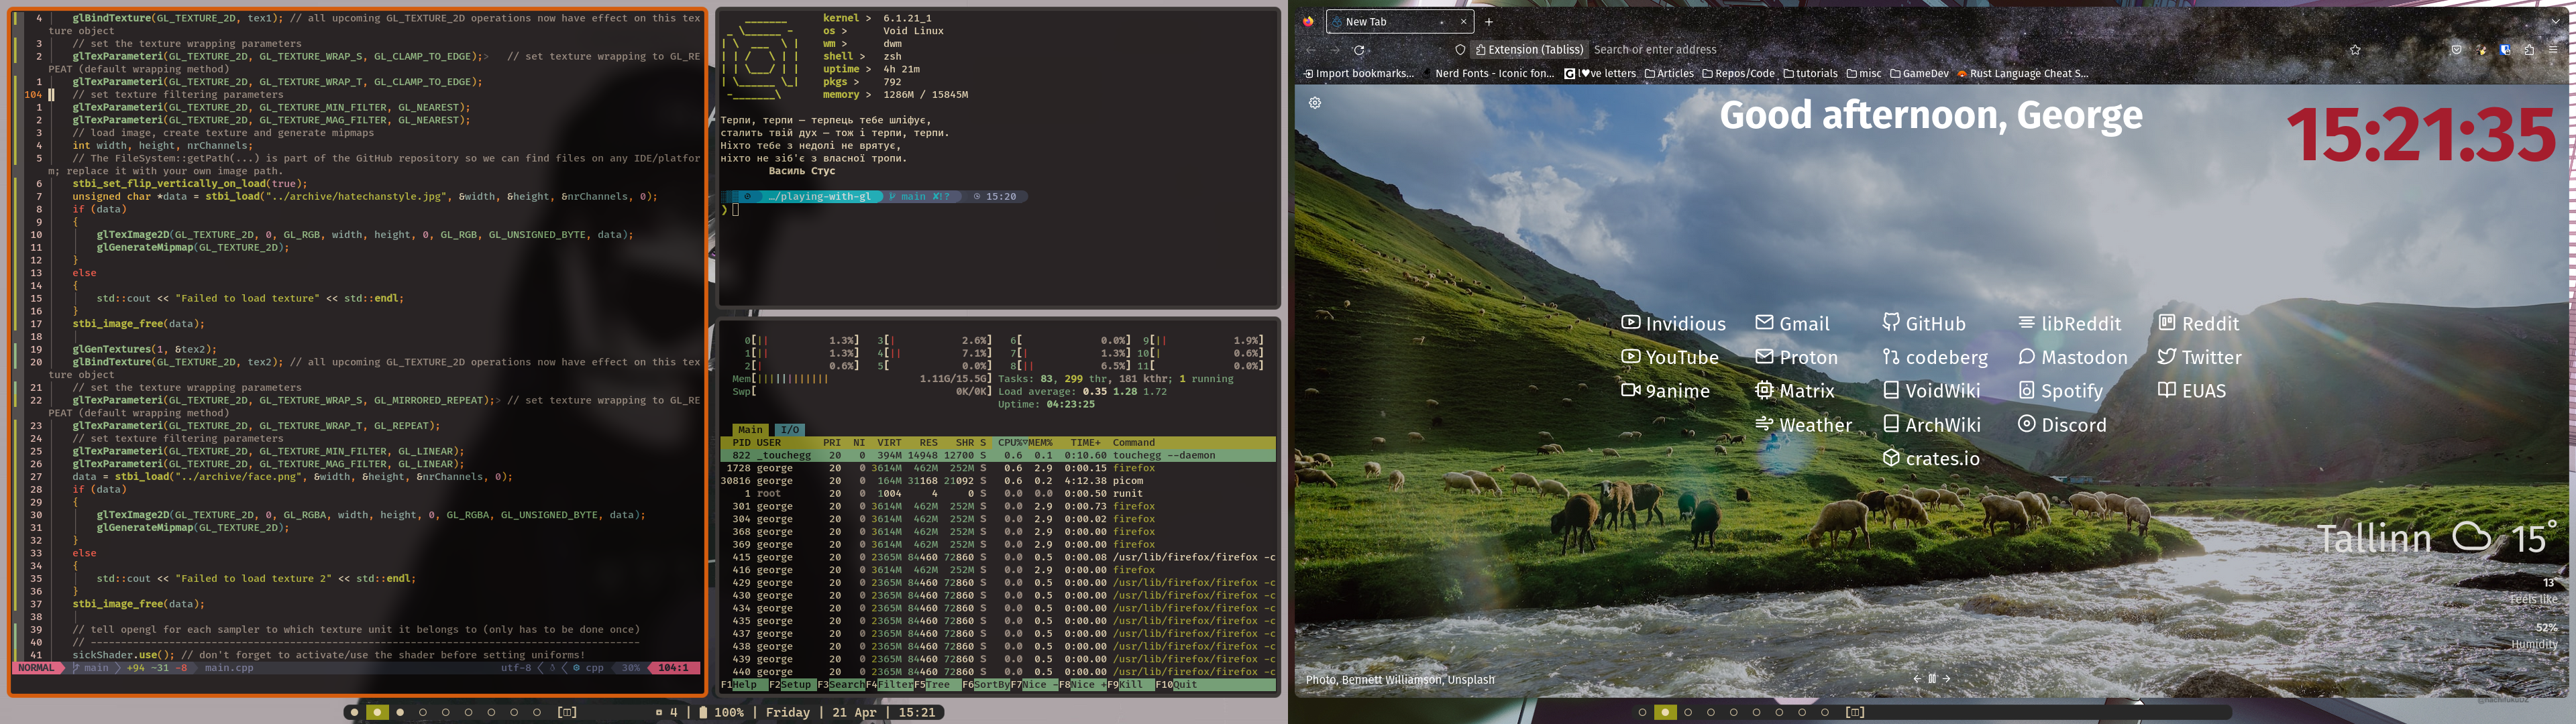The height and width of the screenshot is (724, 2576).
Task: Open the Pocket save icon
Action: [2456, 49]
